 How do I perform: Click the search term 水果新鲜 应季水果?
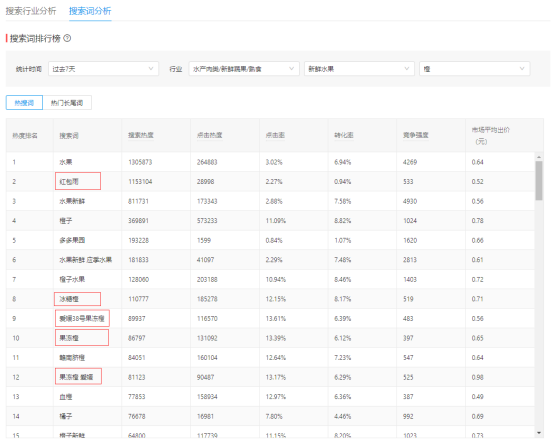tap(86, 260)
